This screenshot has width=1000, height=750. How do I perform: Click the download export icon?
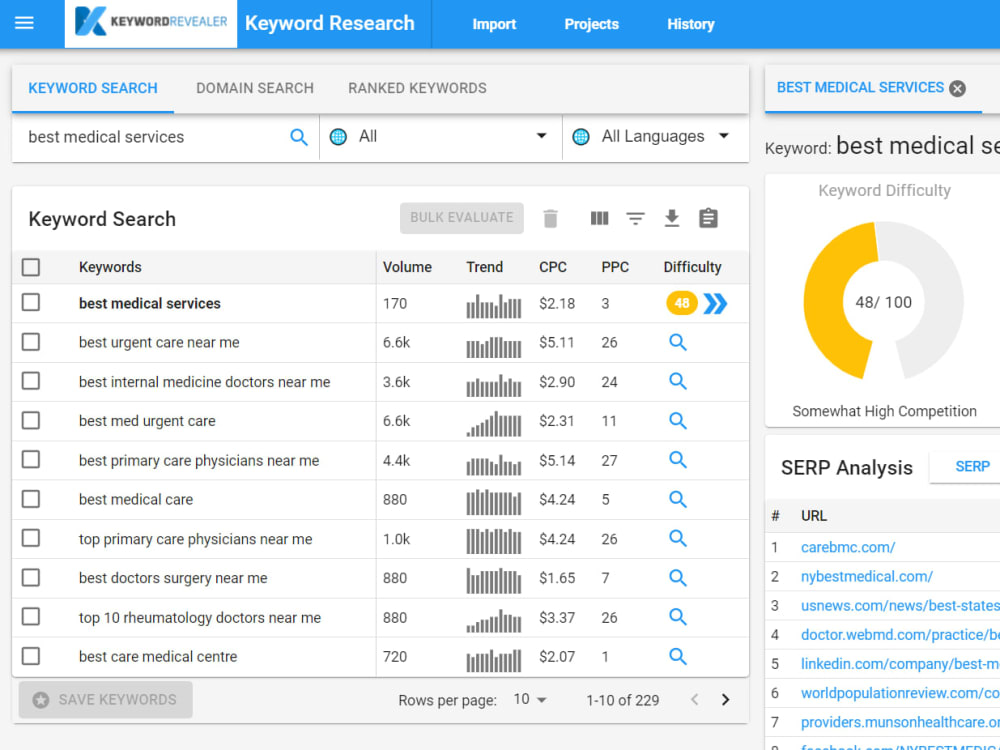[x=672, y=218]
